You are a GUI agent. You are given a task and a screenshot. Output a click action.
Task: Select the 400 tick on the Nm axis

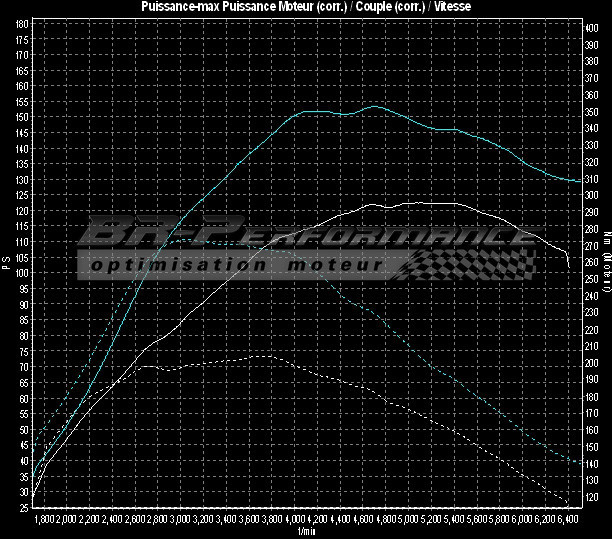tap(591, 28)
